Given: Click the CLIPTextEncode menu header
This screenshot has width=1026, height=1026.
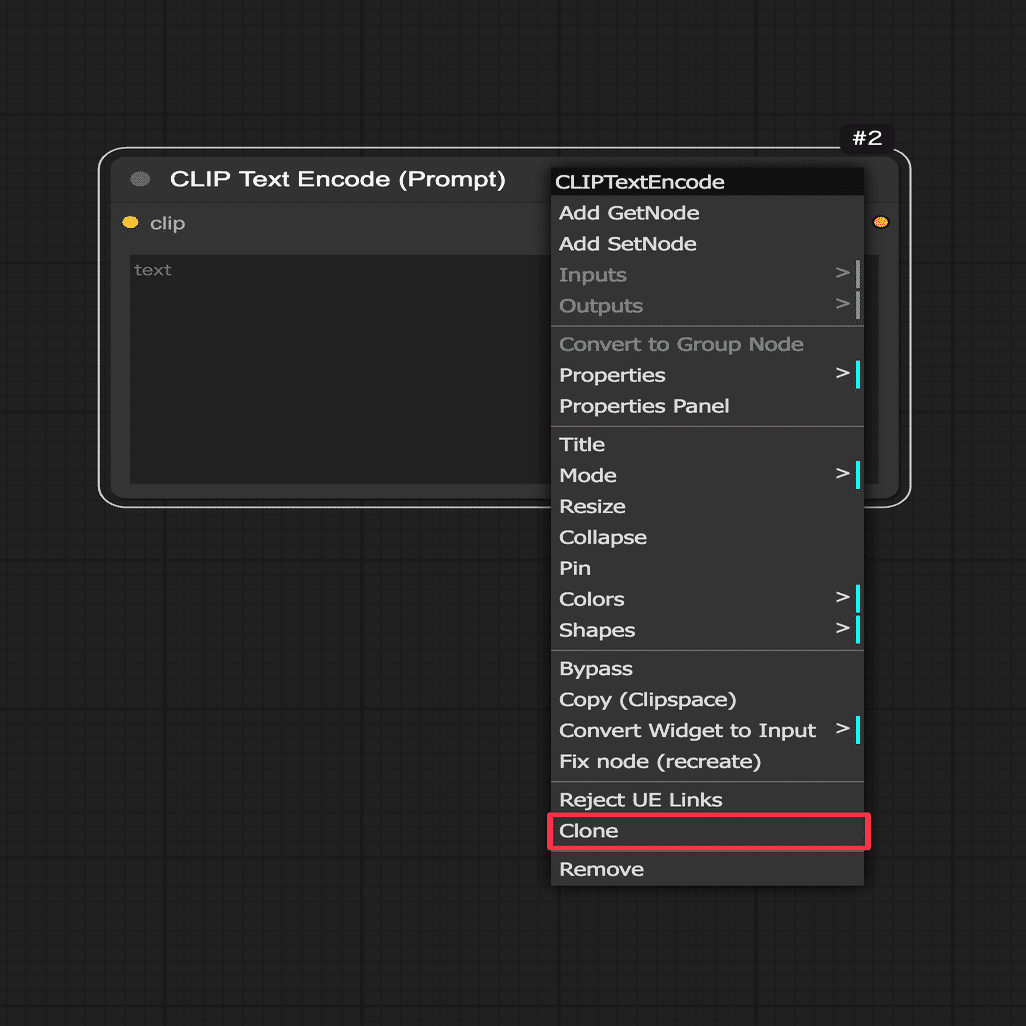Looking at the screenshot, I should point(707,182).
